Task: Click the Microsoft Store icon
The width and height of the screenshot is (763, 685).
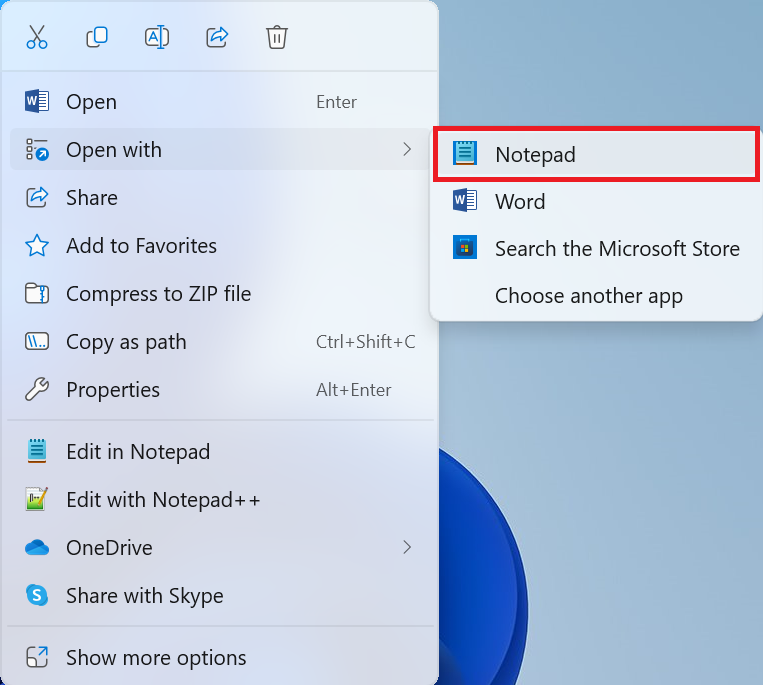Action: (x=465, y=247)
